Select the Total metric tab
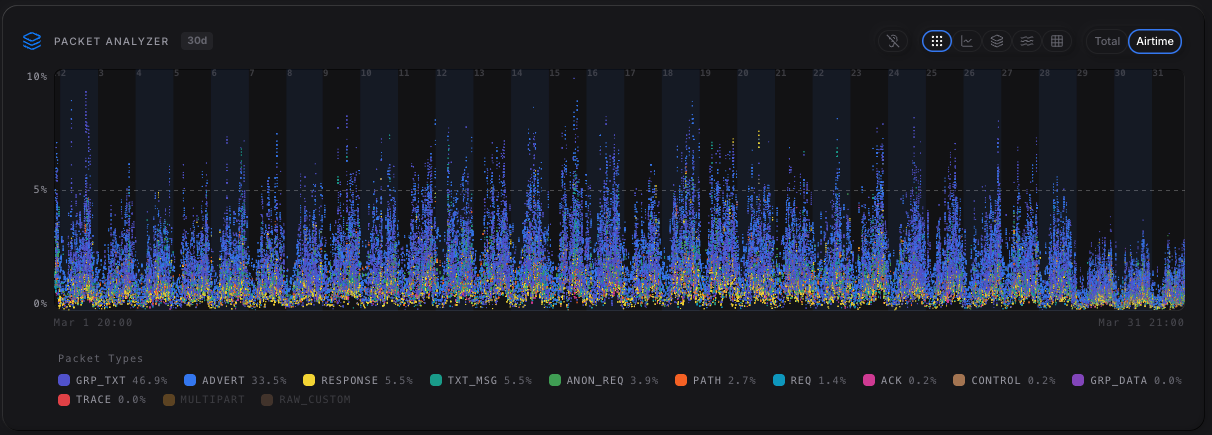The width and height of the screenshot is (1212, 435). pos(1107,41)
